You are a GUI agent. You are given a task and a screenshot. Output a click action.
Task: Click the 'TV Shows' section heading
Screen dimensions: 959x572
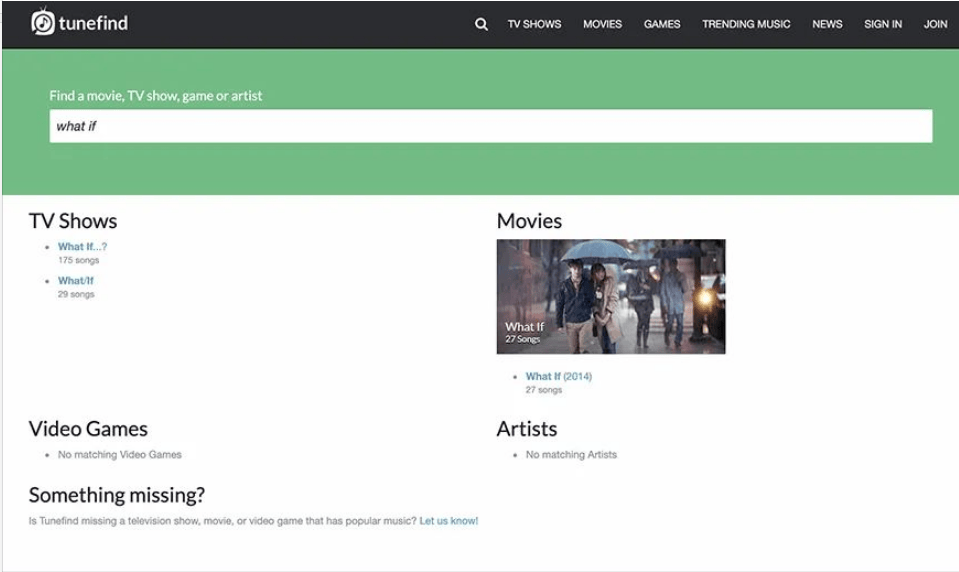tap(73, 221)
